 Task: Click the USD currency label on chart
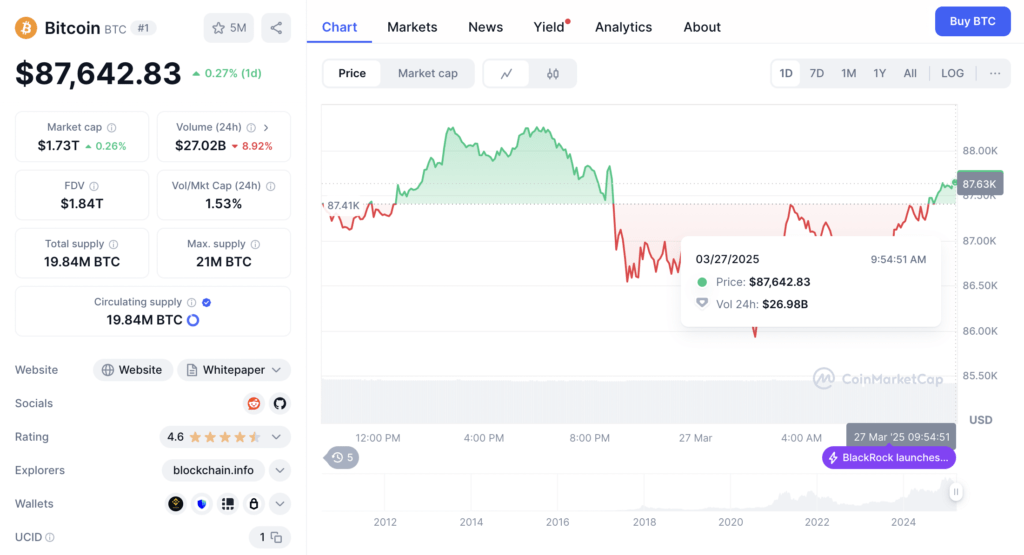(980, 420)
